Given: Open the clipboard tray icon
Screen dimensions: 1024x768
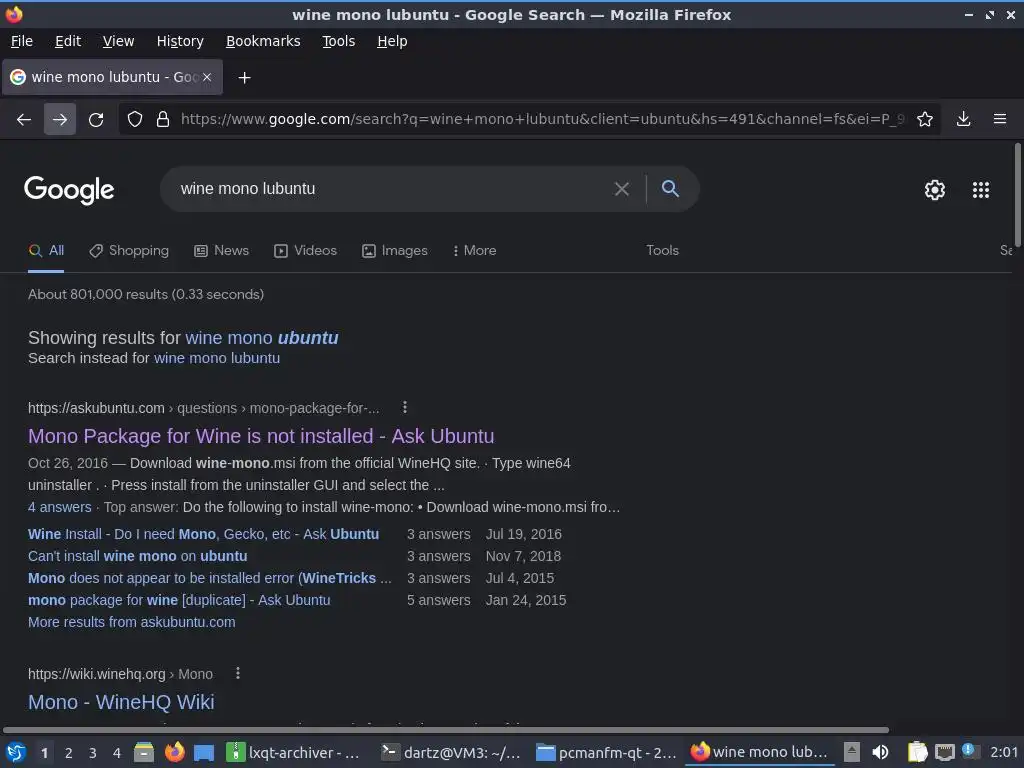Looking at the screenshot, I should (x=917, y=752).
